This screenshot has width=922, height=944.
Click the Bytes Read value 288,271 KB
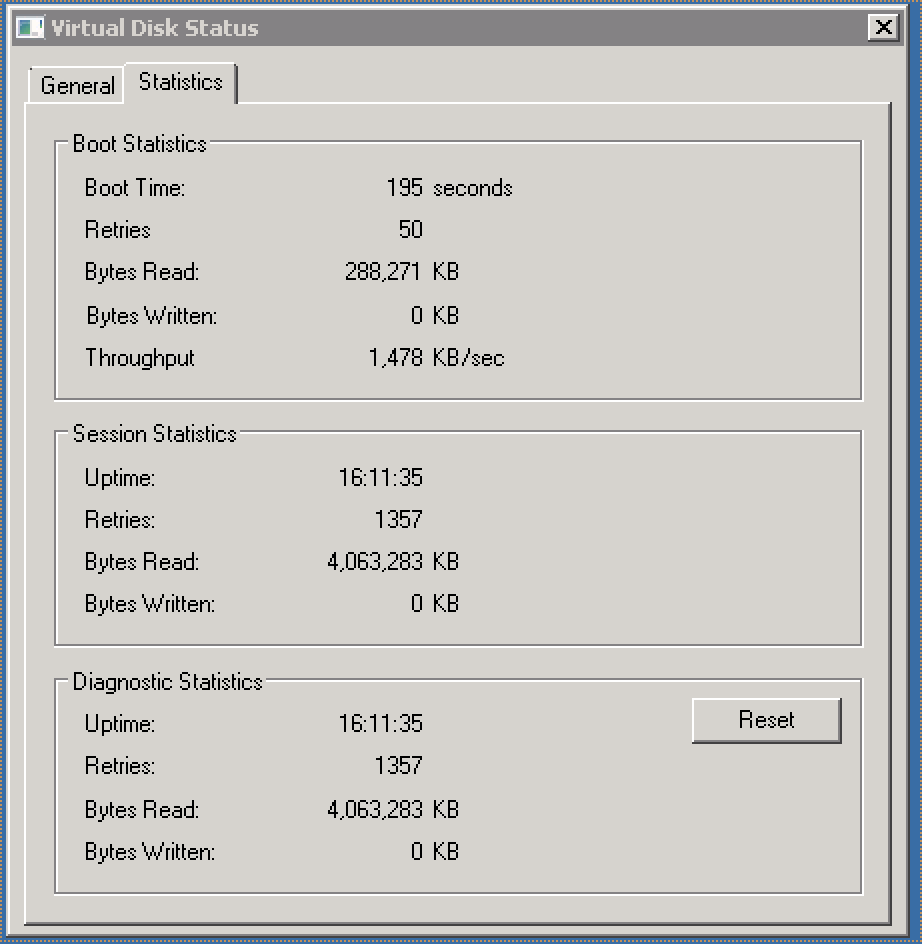[x=402, y=272]
